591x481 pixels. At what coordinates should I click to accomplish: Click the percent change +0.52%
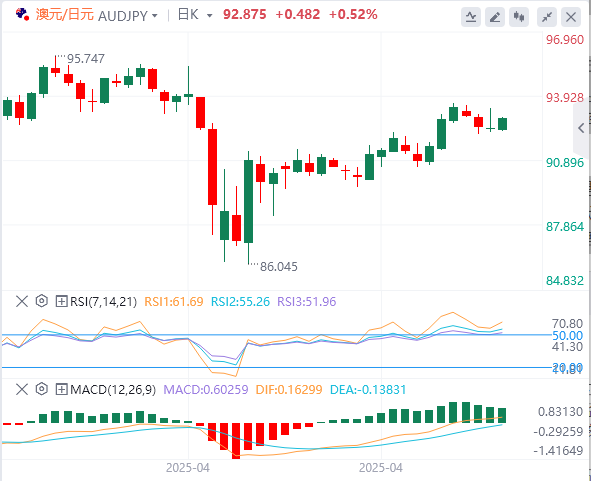coord(353,15)
